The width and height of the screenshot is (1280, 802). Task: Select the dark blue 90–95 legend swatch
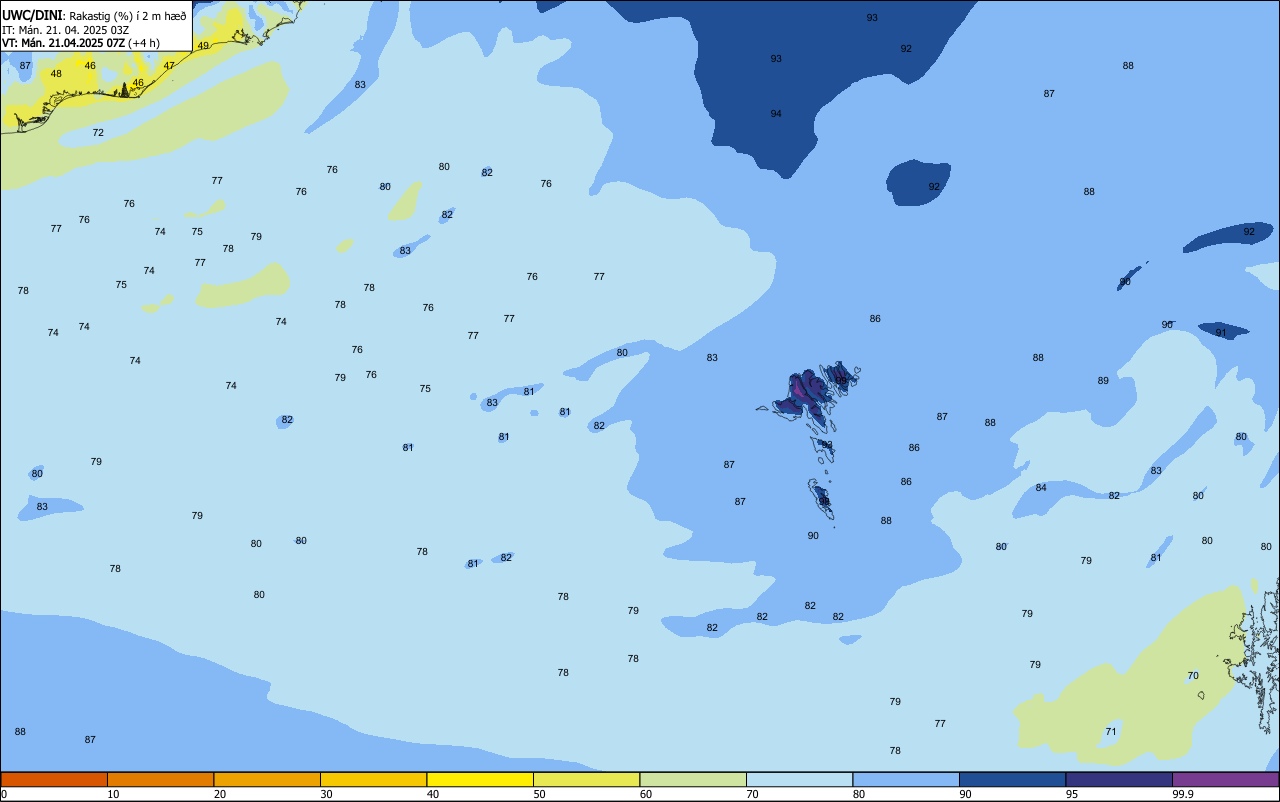(x=1012, y=779)
